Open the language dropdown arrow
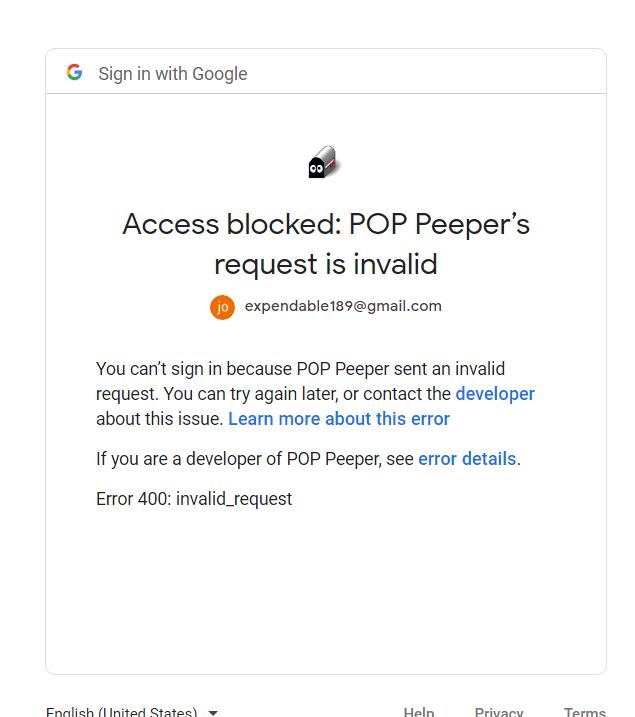Image resolution: width=635 pixels, height=717 pixels. click(213, 712)
